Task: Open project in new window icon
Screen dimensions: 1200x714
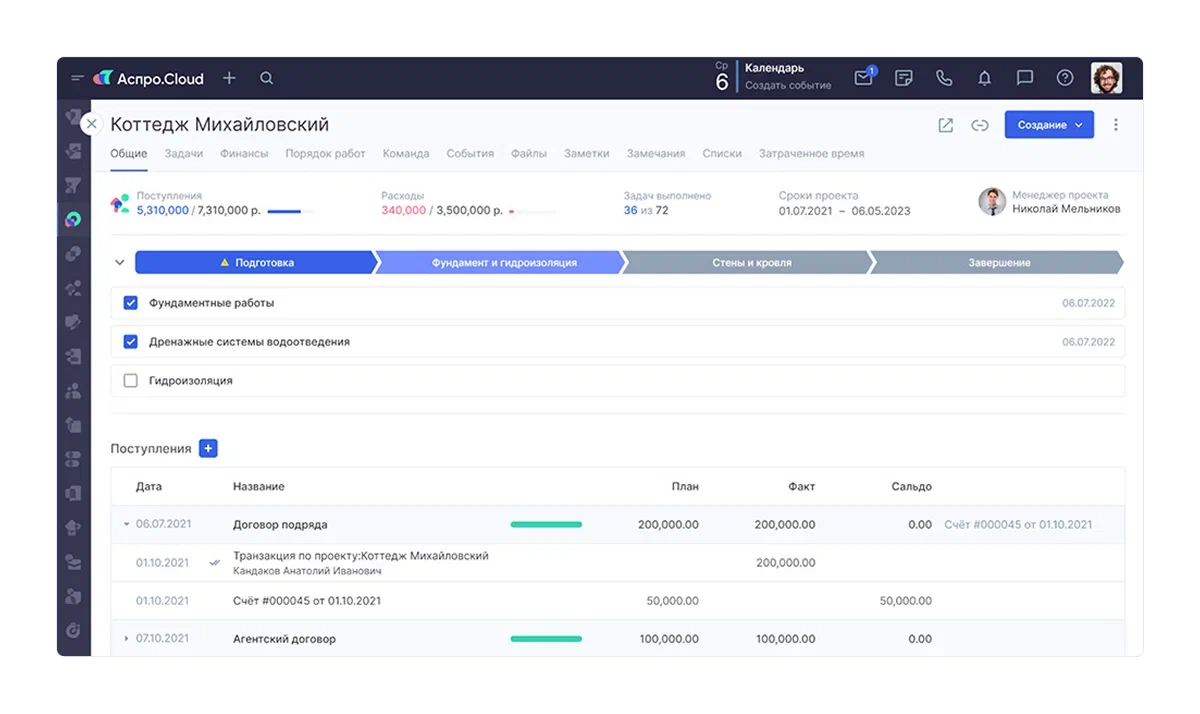Action: click(x=945, y=125)
